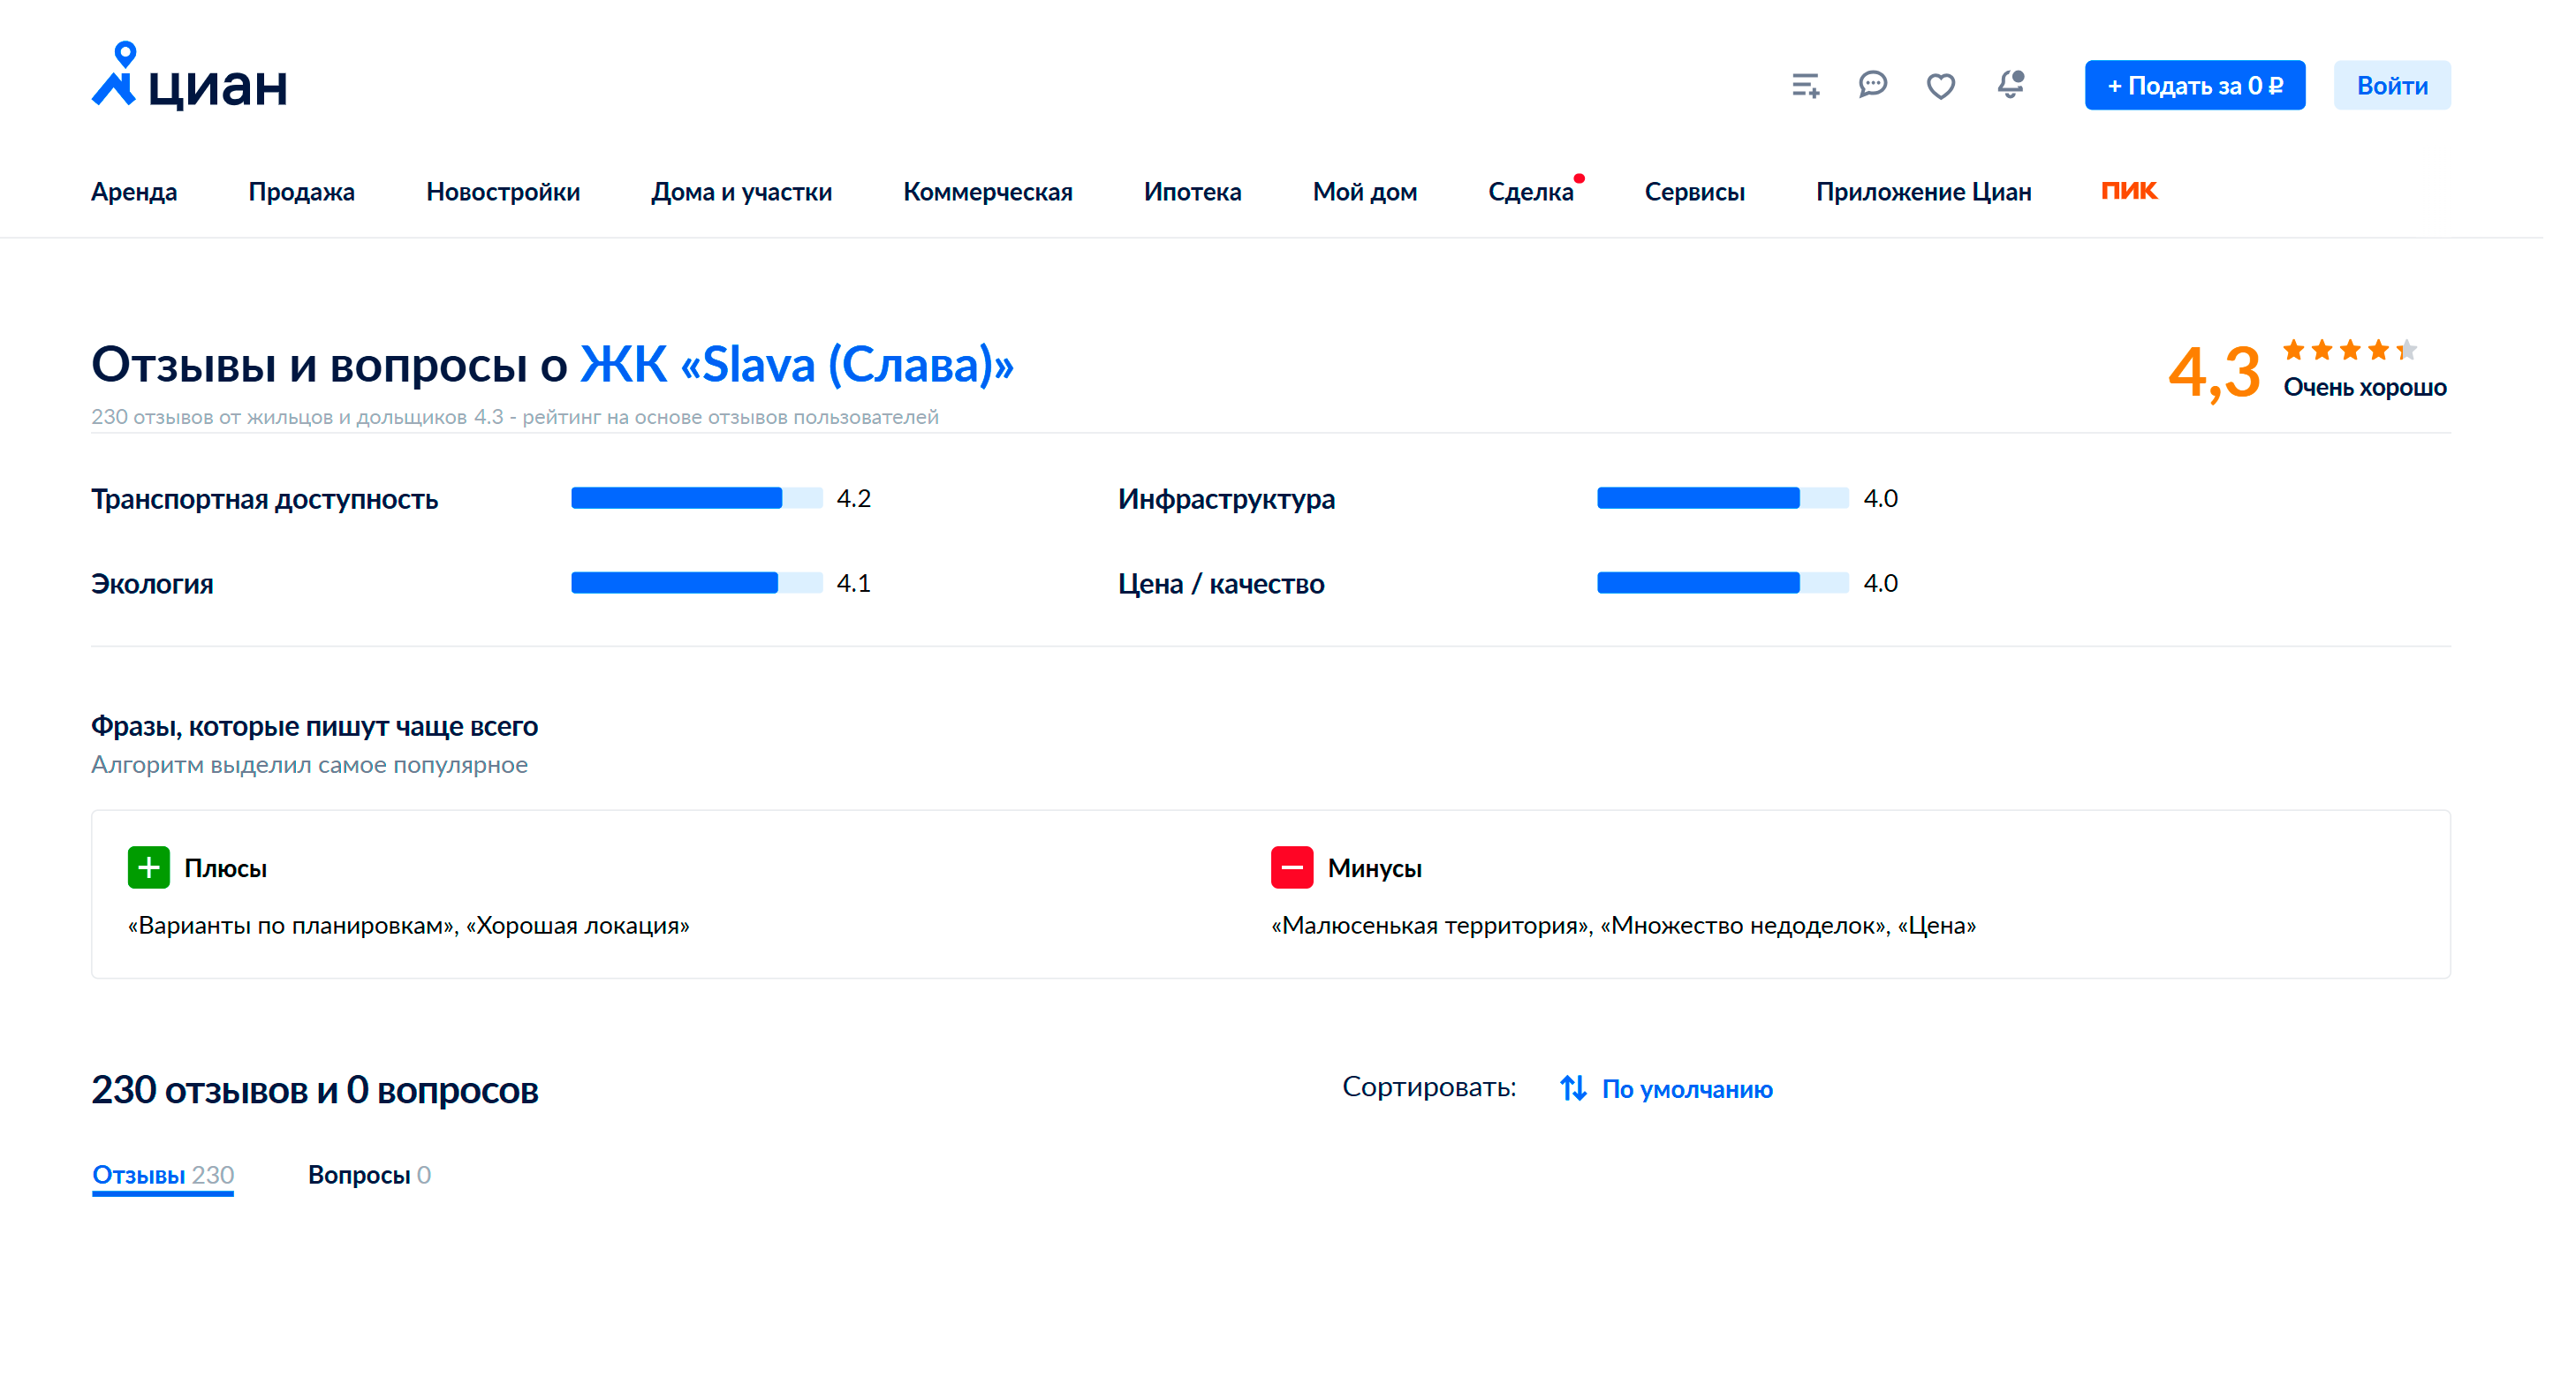The height and width of the screenshot is (1393, 2576).
Task: Click the 4.2 transport score value
Action: [853, 498]
